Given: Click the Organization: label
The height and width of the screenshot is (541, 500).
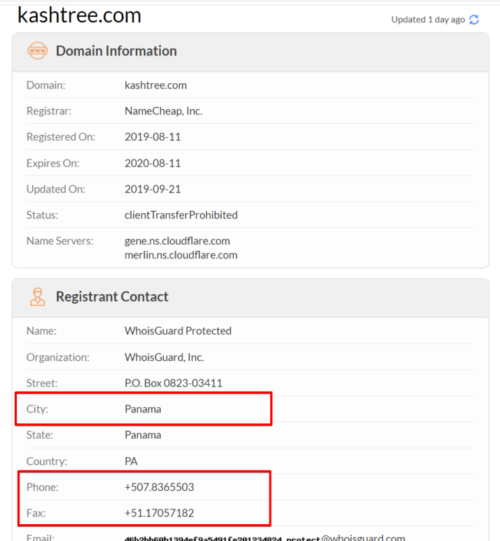Looking at the screenshot, I should (x=58, y=357).
